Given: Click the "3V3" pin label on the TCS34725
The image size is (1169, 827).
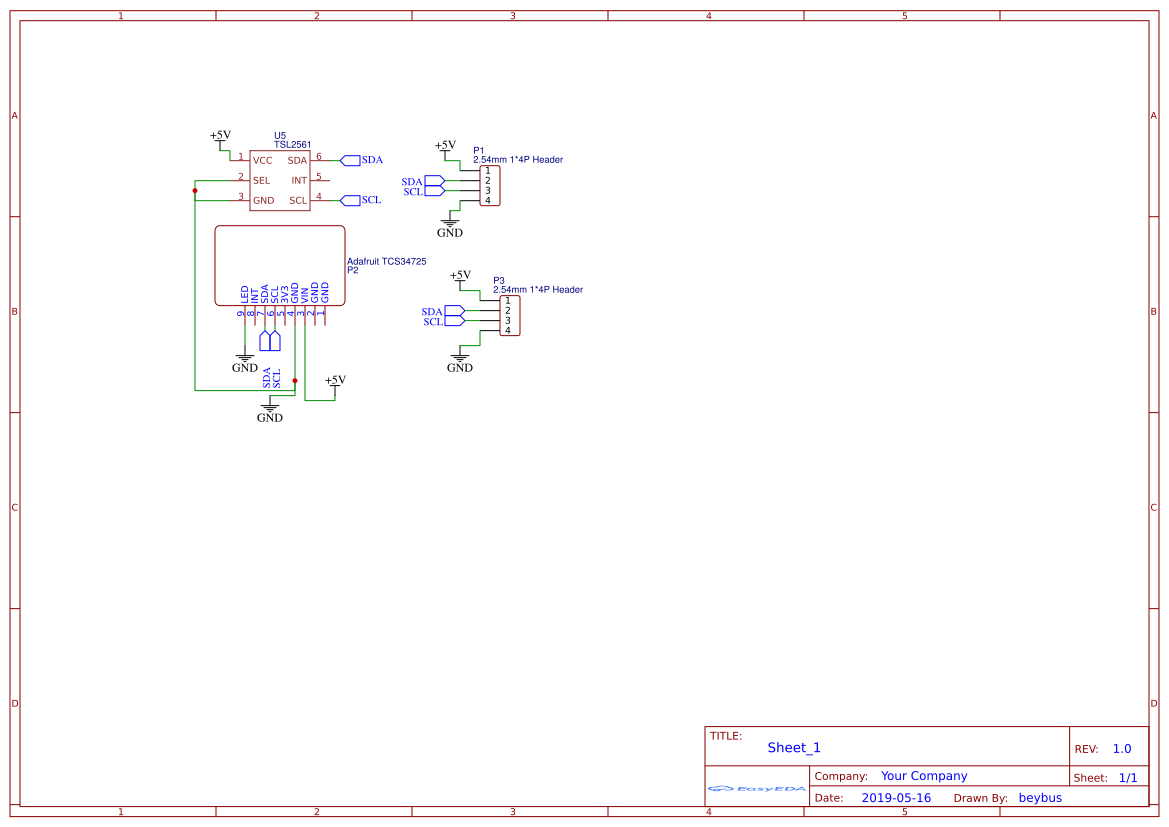Looking at the screenshot, I should click(x=285, y=294).
